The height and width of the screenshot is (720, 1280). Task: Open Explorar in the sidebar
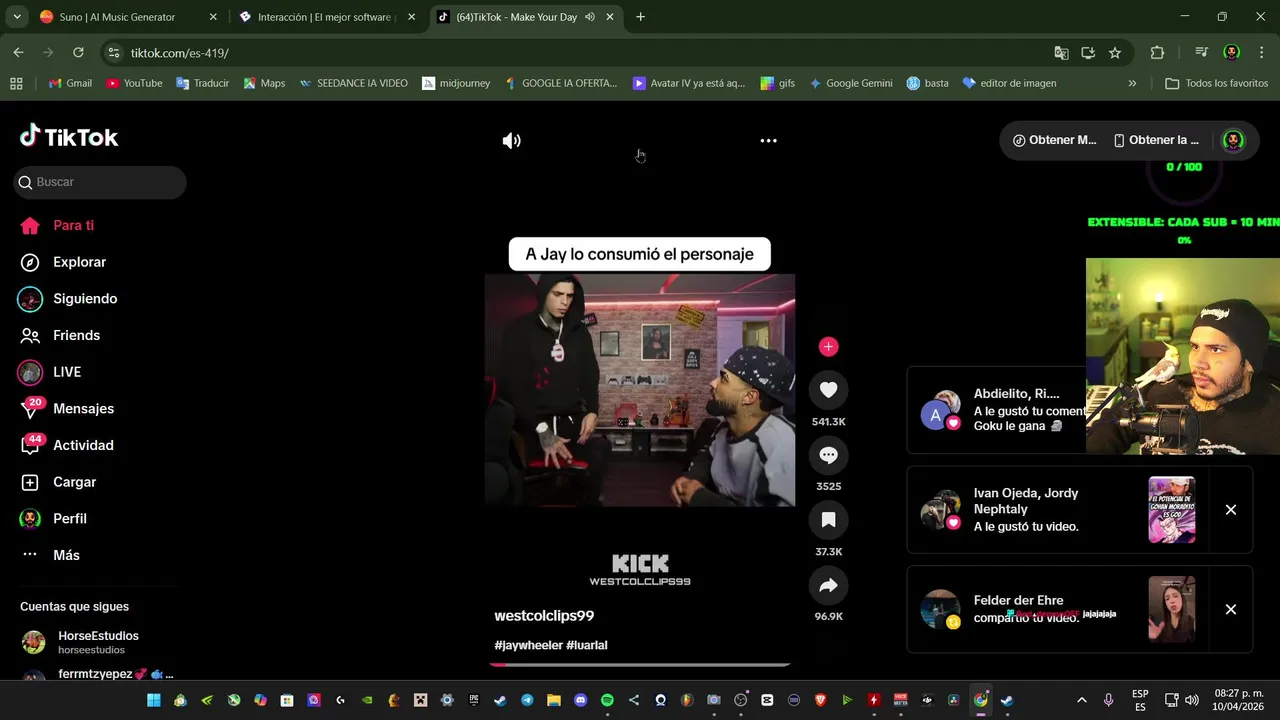(x=80, y=262)
